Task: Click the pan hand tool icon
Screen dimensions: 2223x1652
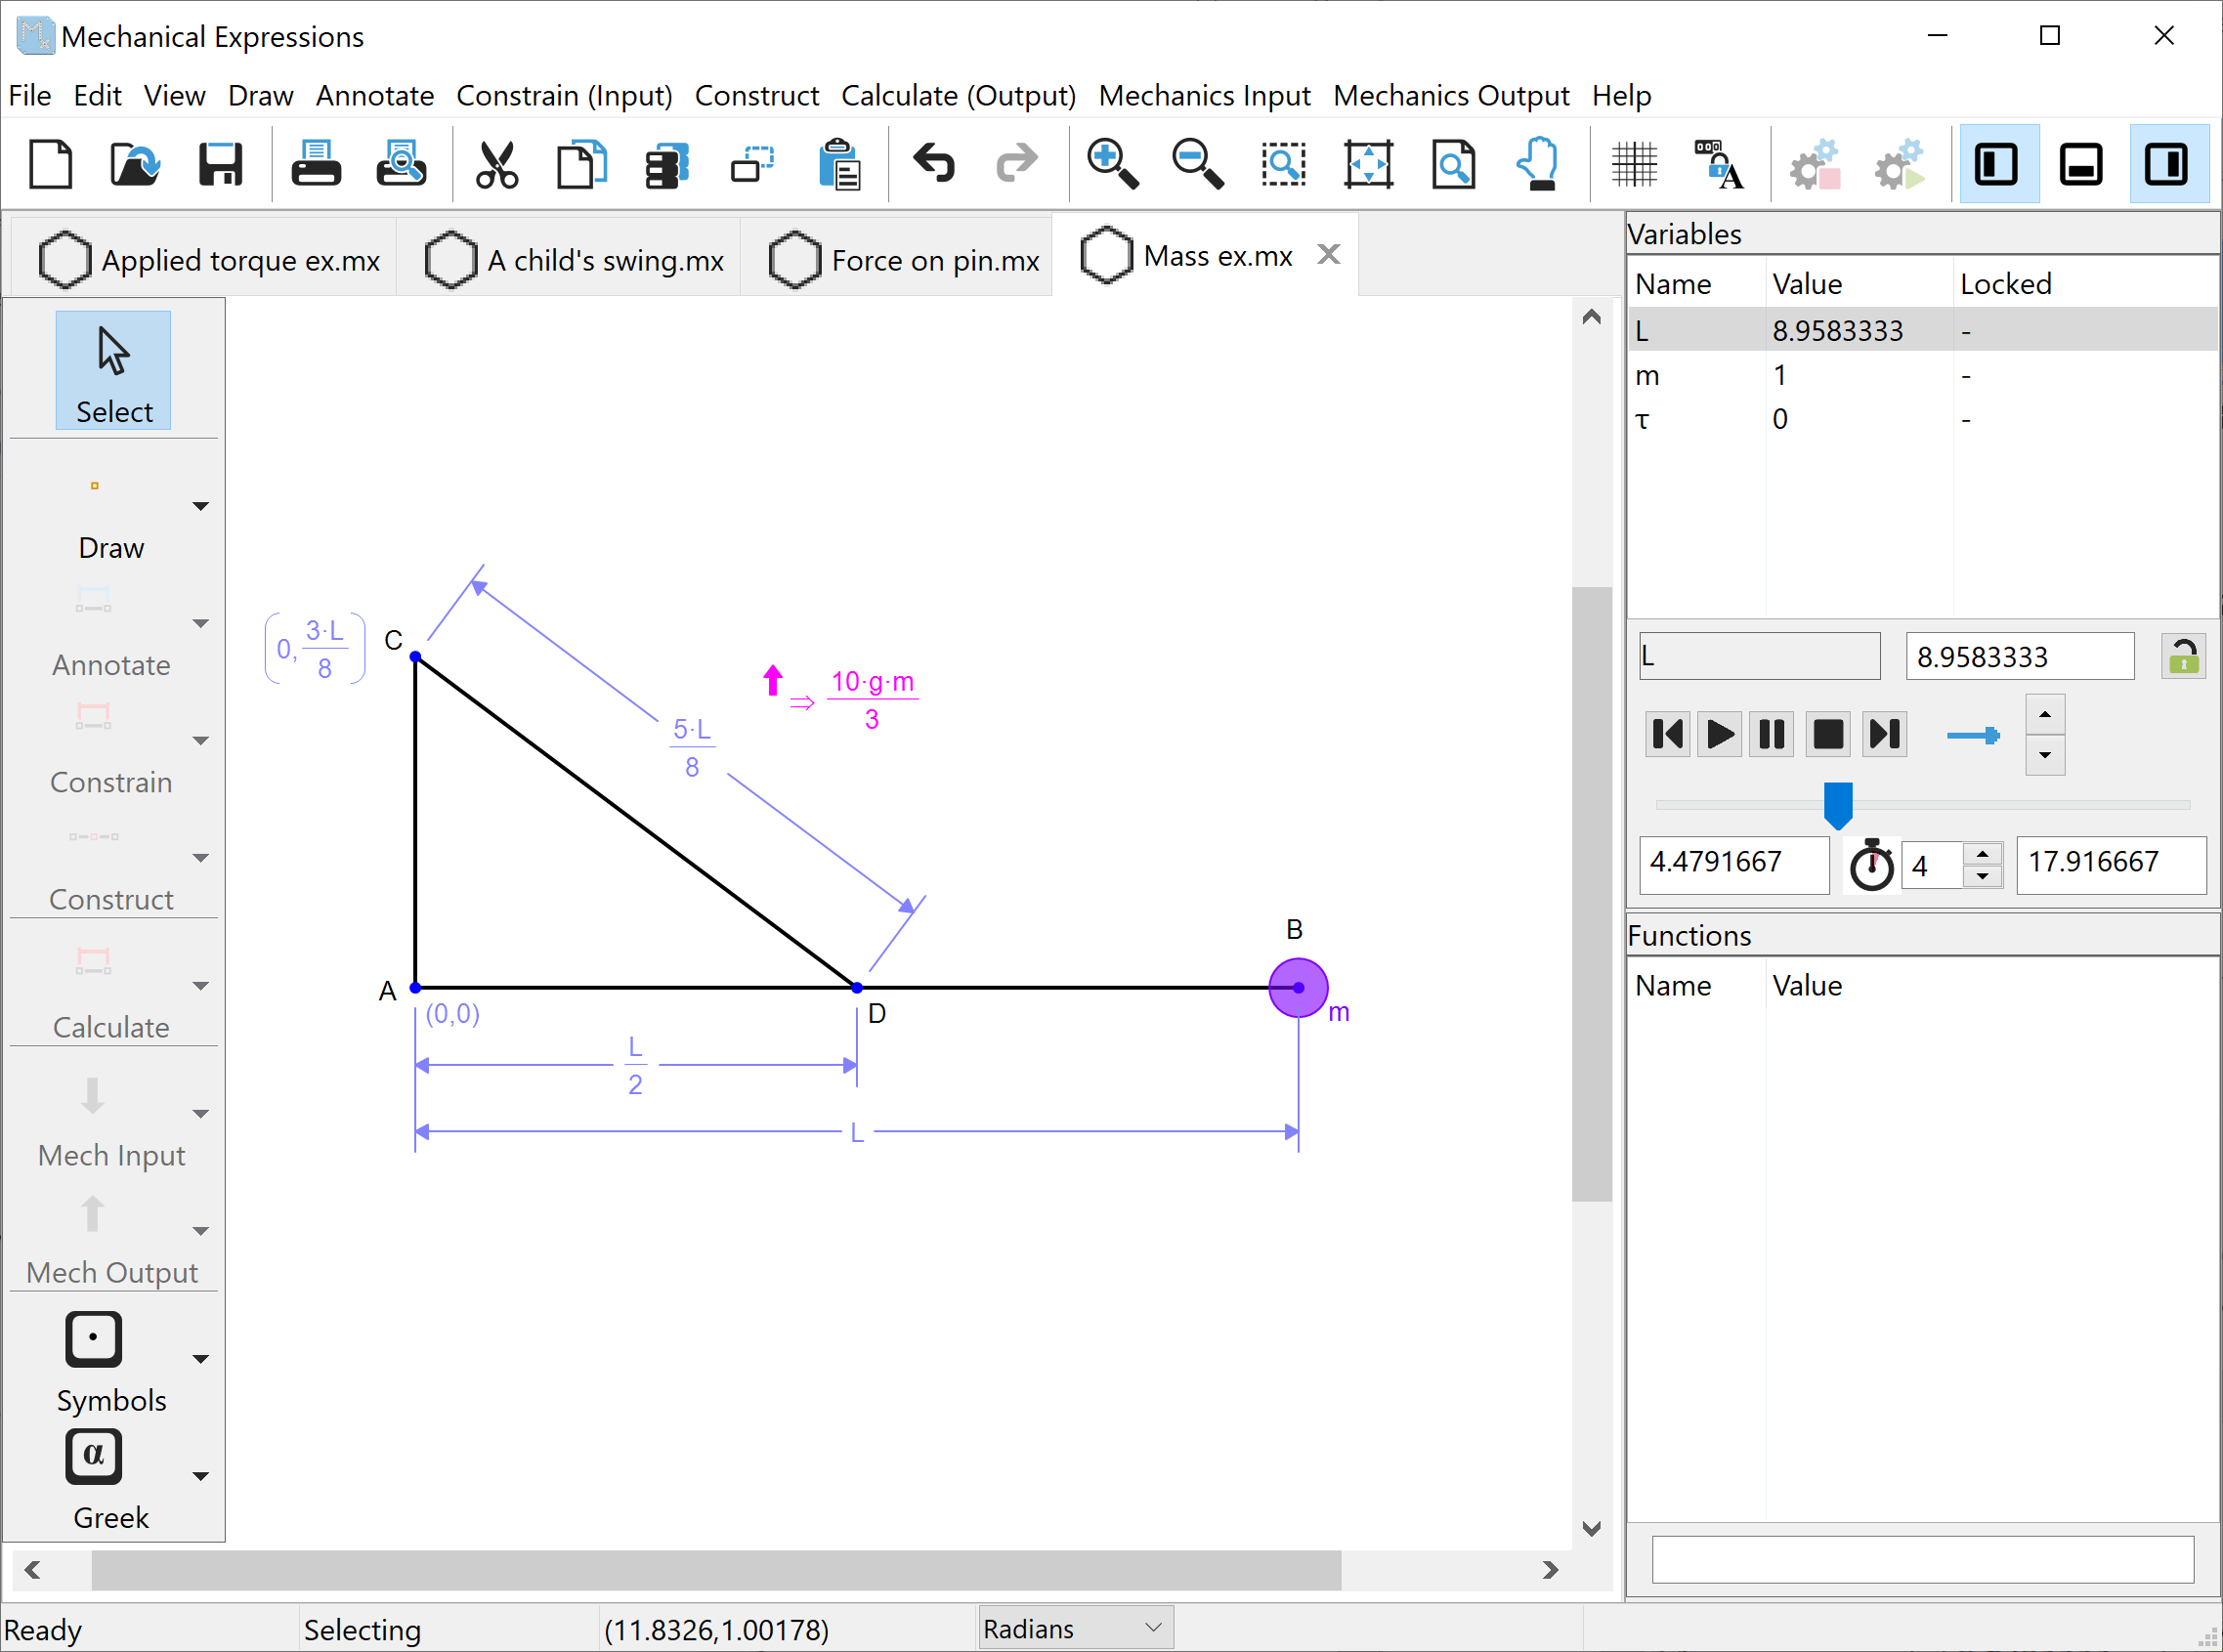Action: coord(1538,165)
